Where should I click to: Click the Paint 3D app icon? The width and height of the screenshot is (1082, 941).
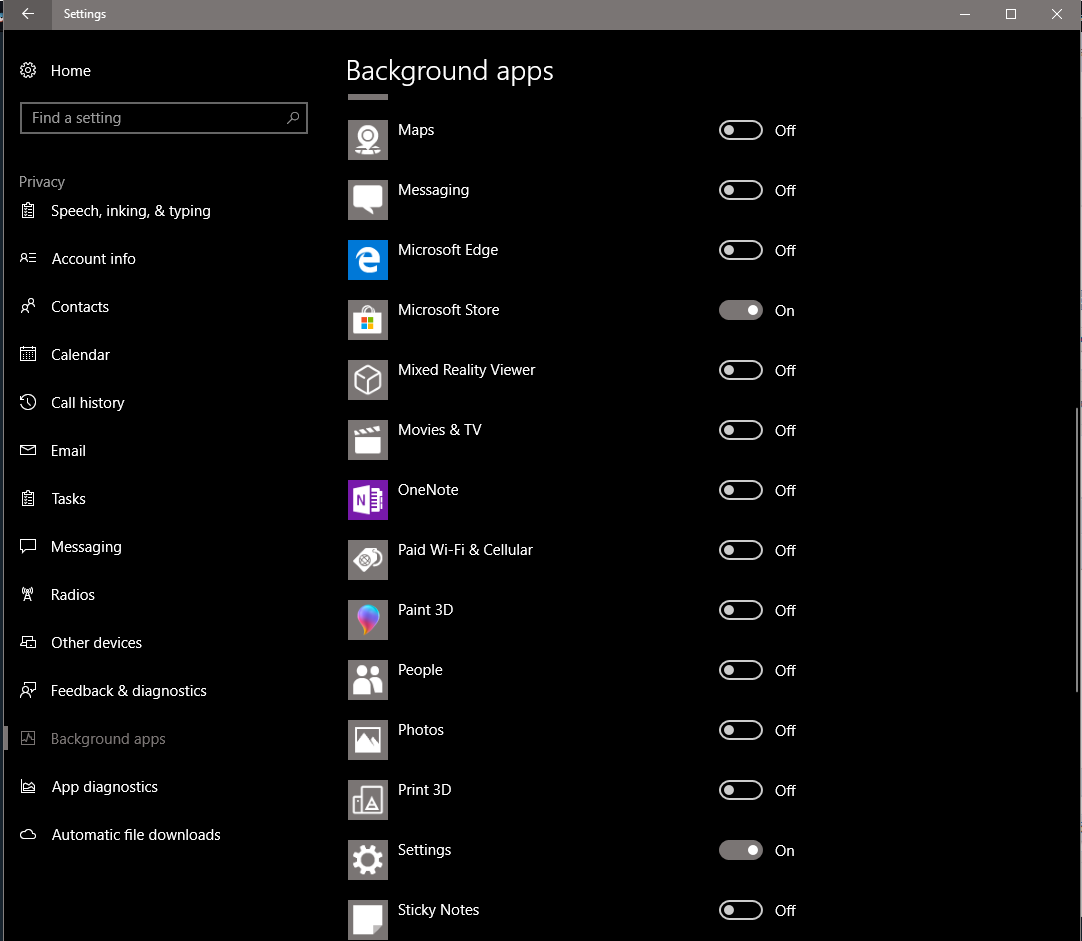click(x=368, y=620)
